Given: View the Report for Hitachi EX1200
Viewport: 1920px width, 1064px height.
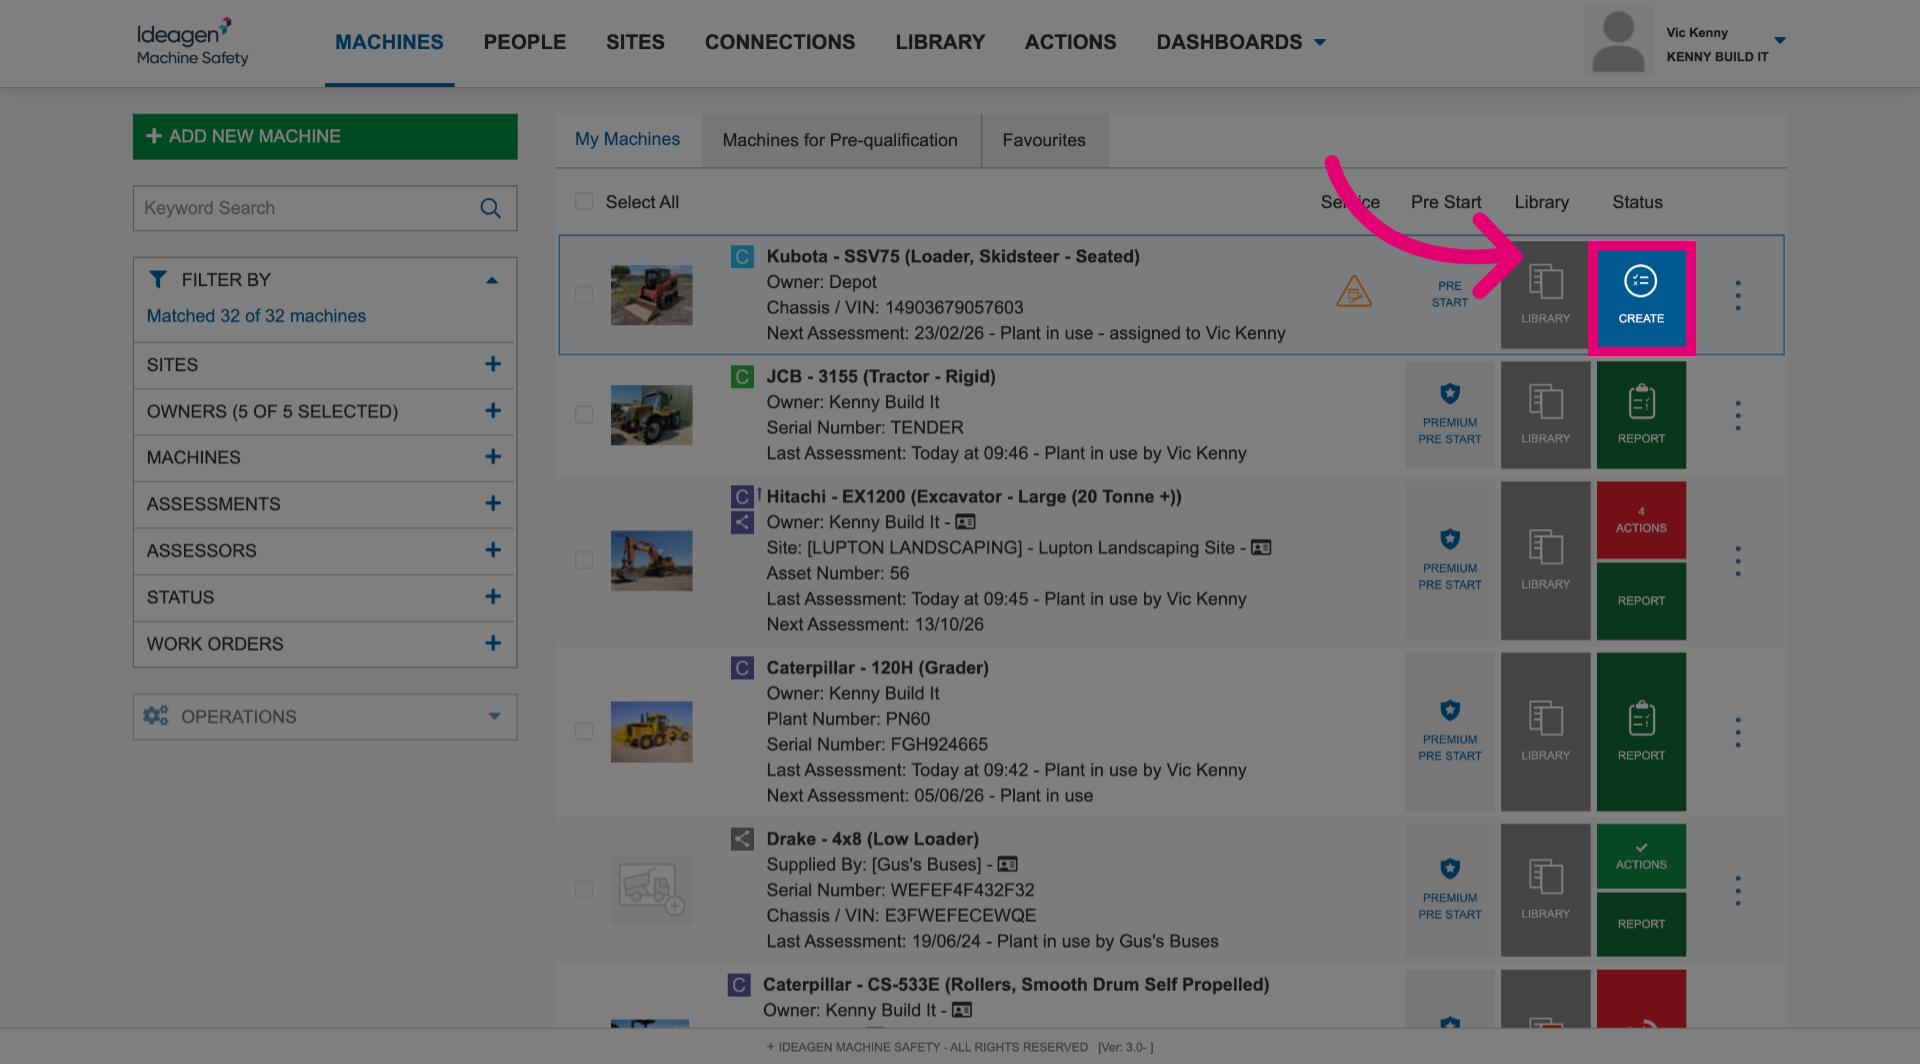Looking at the screenshot, I should [x=1641, y=601].
